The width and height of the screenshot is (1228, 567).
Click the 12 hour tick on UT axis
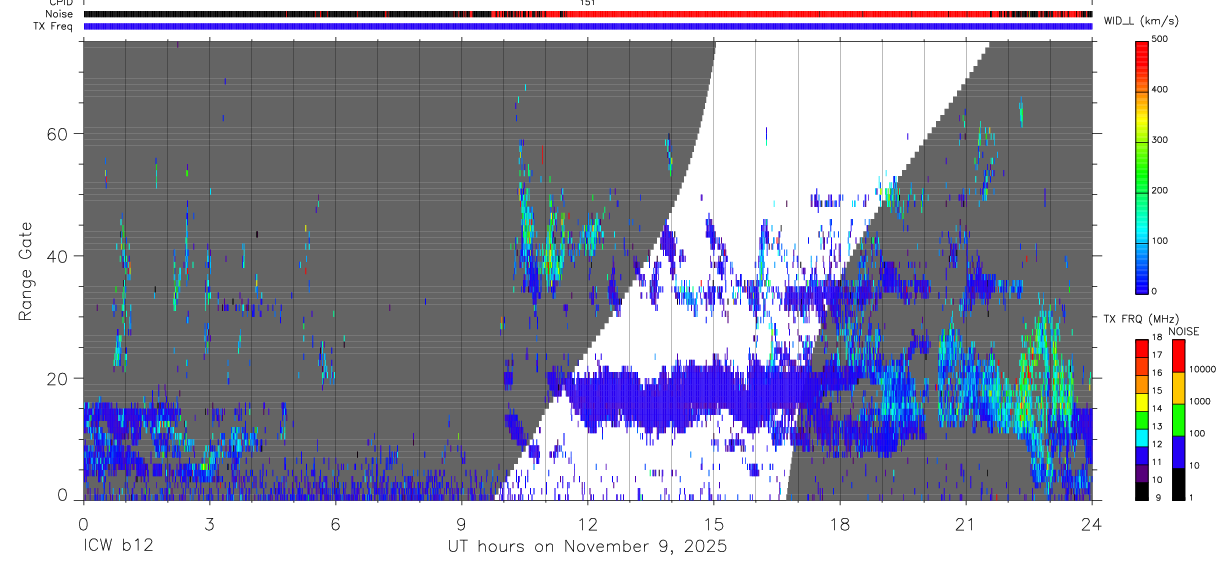588,523
